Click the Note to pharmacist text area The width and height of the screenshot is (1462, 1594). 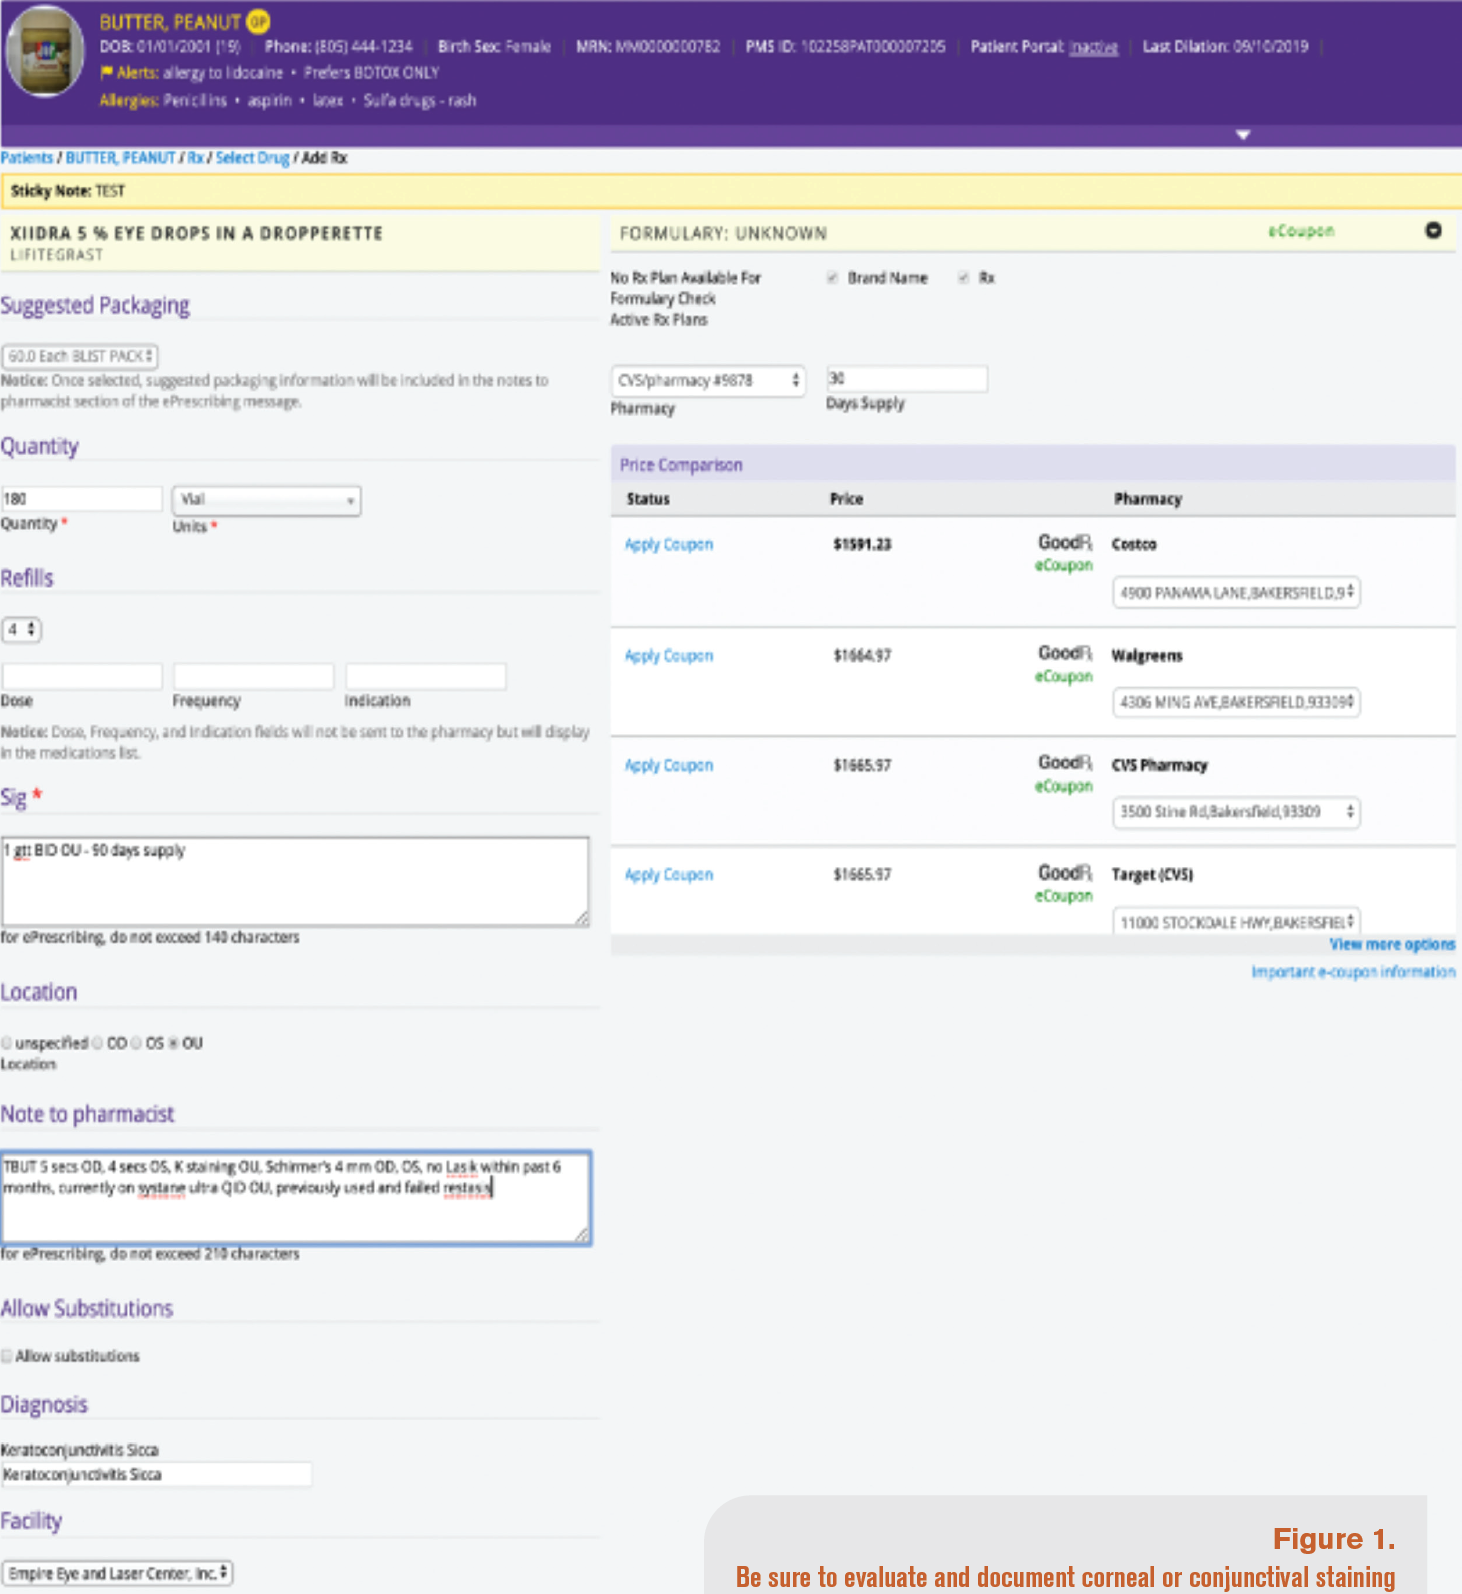click(296, 1198)
